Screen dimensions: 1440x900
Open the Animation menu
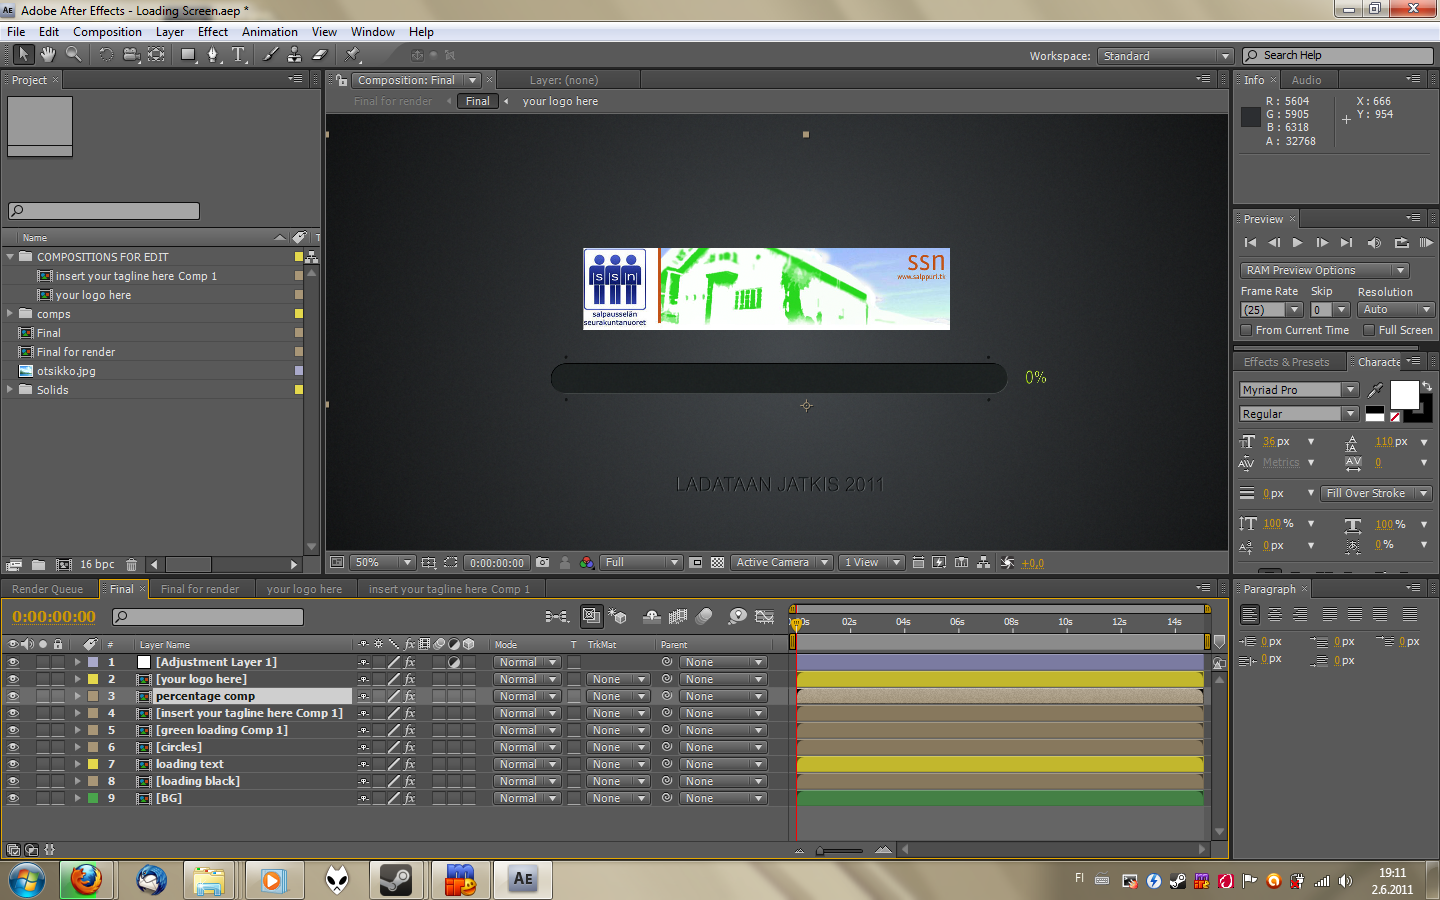tap(269, 32)
